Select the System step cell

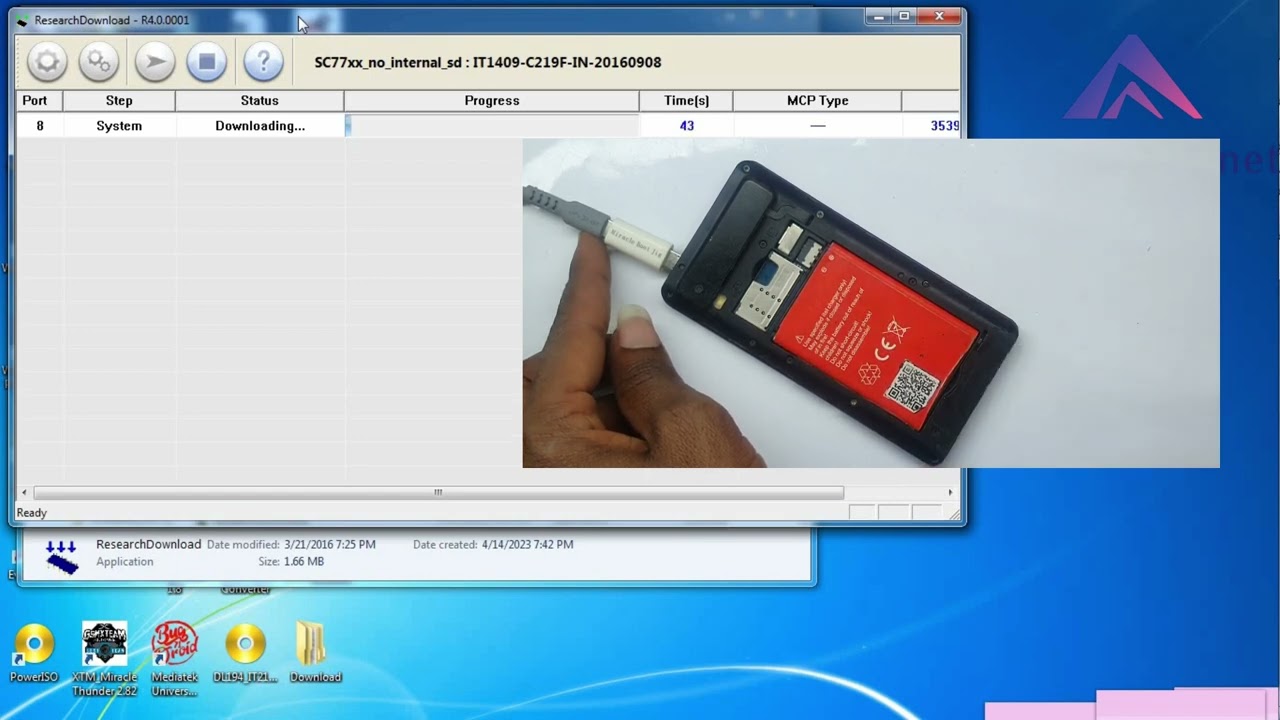tap(119, 126)
